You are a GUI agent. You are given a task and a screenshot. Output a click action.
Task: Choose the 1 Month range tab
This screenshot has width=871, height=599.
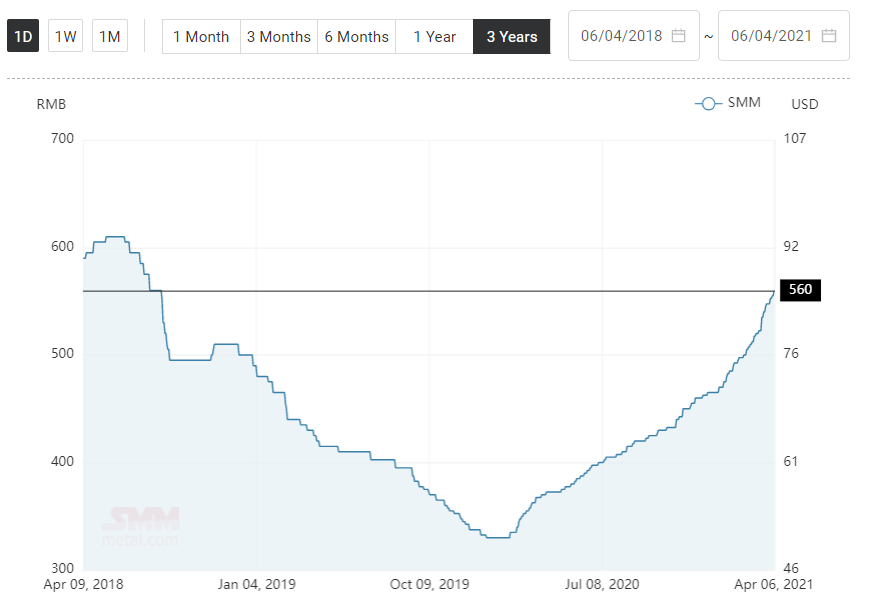201,37
